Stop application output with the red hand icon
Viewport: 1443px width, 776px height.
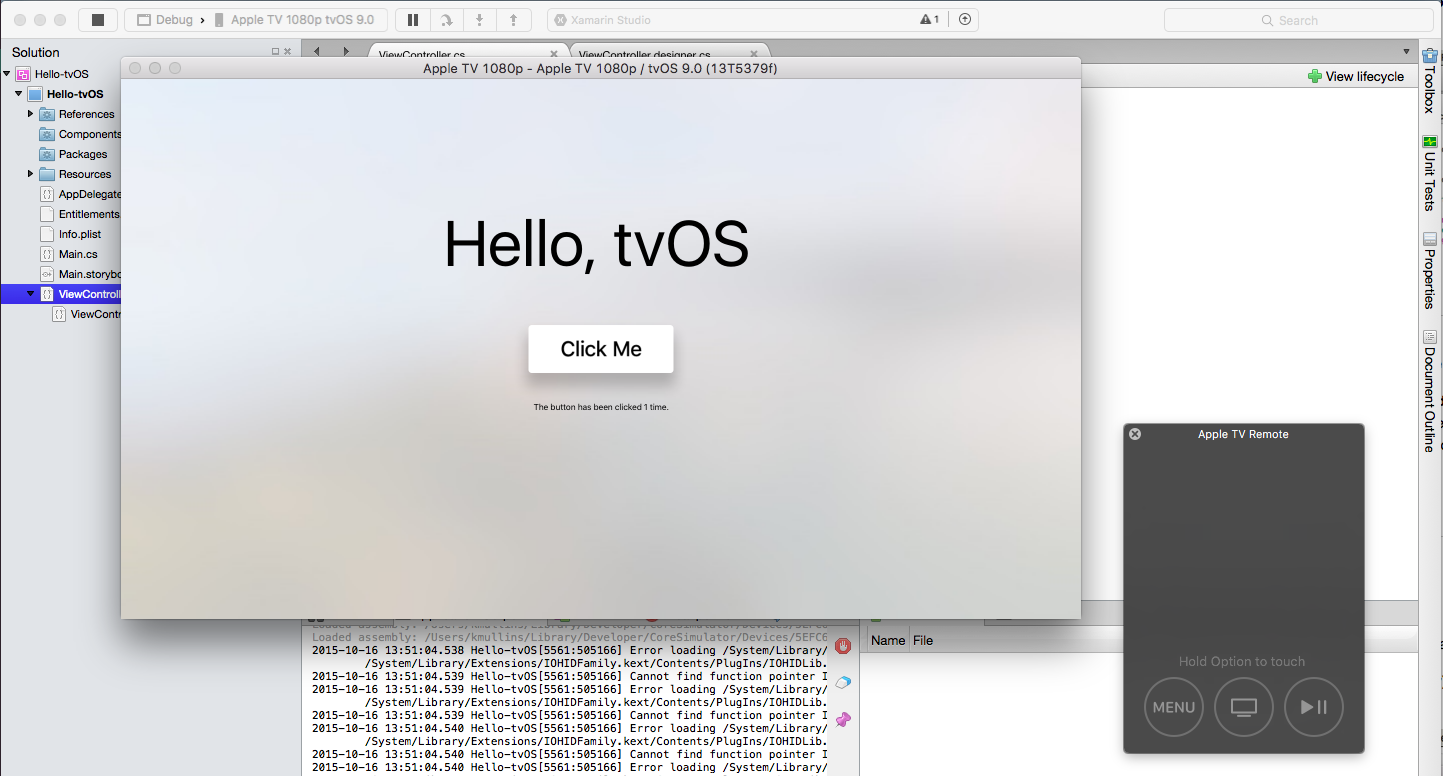(843, 646)
